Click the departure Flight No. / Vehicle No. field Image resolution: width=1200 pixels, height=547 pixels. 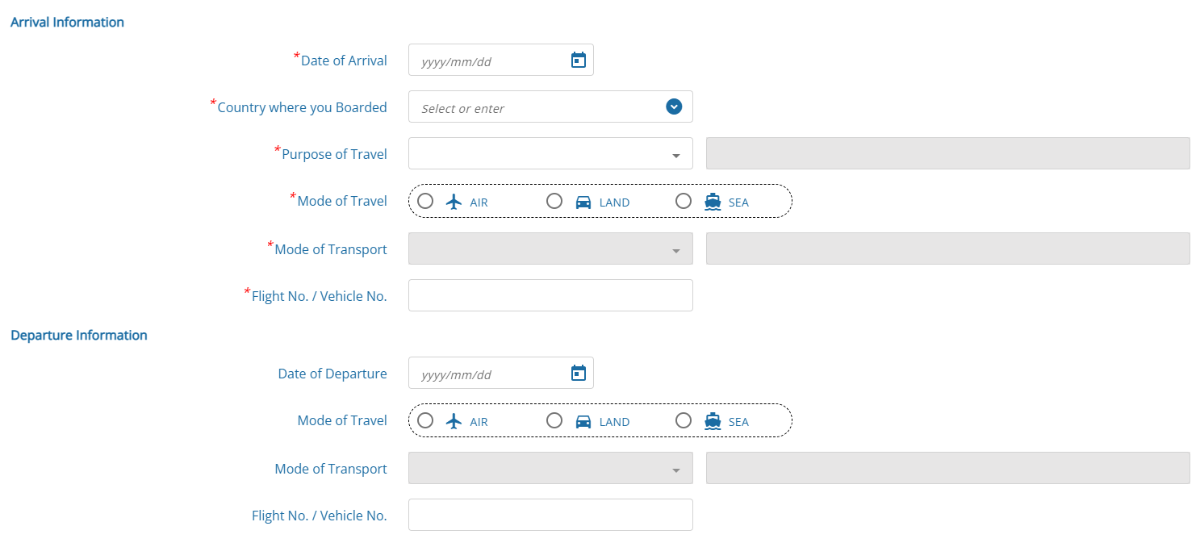[550, 515]
